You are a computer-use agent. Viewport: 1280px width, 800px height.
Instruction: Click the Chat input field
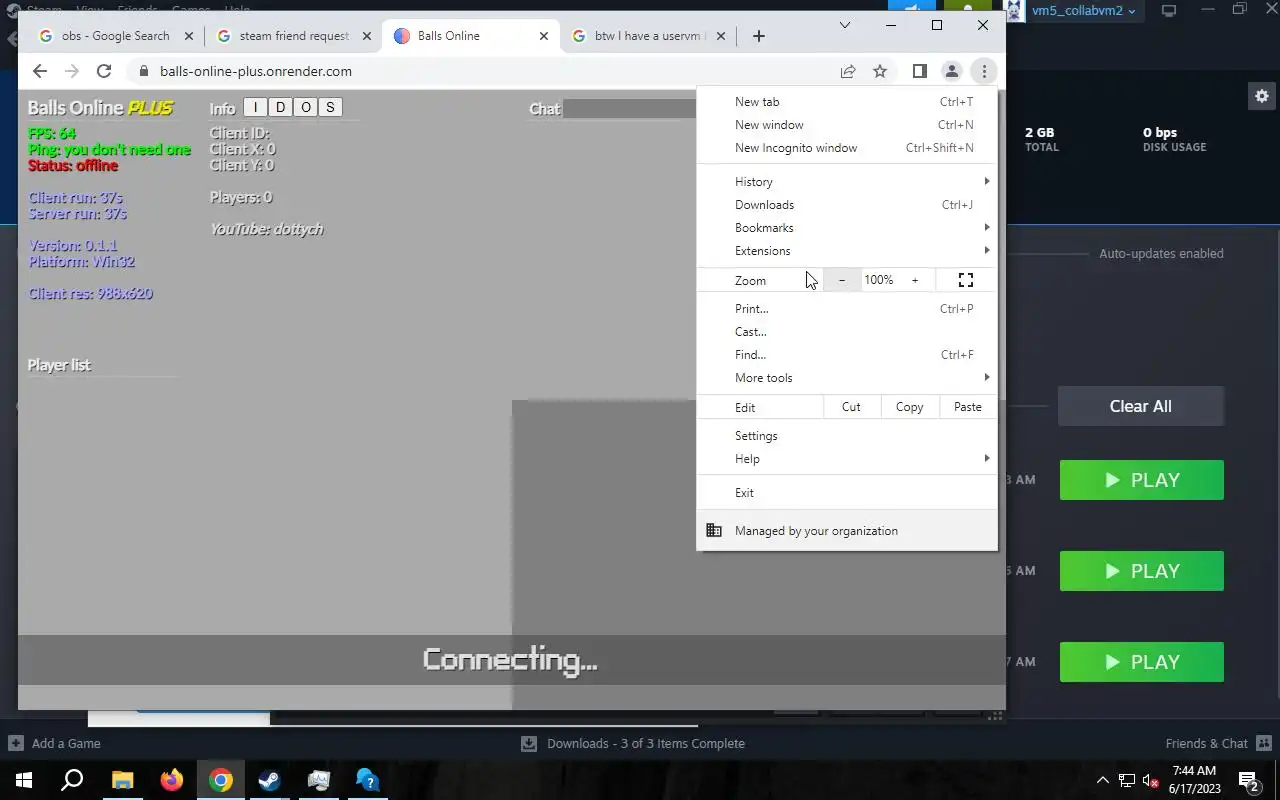point(630,108)
